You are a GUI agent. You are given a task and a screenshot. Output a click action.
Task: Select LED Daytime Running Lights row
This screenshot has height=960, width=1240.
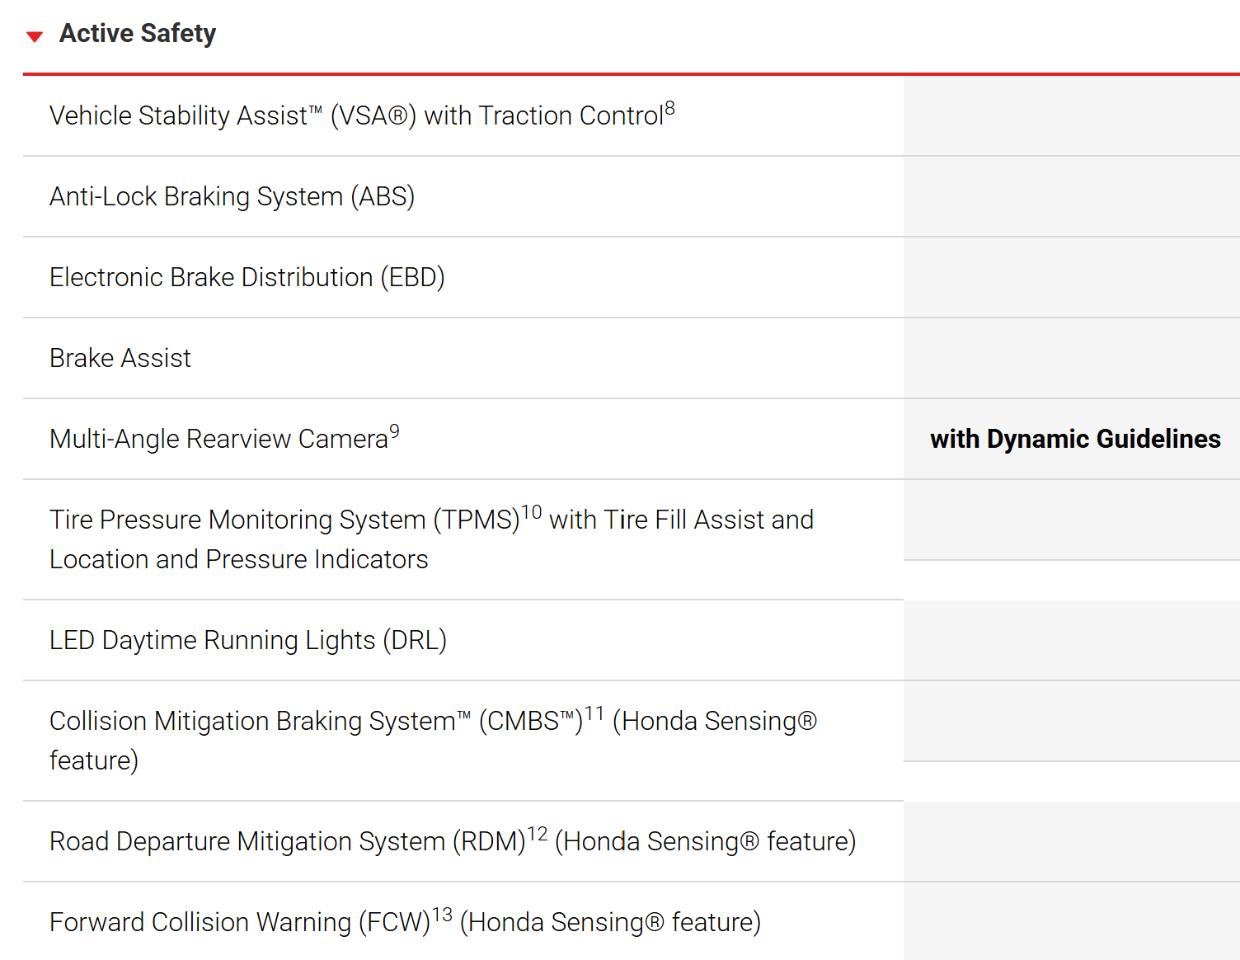[631, 641]
